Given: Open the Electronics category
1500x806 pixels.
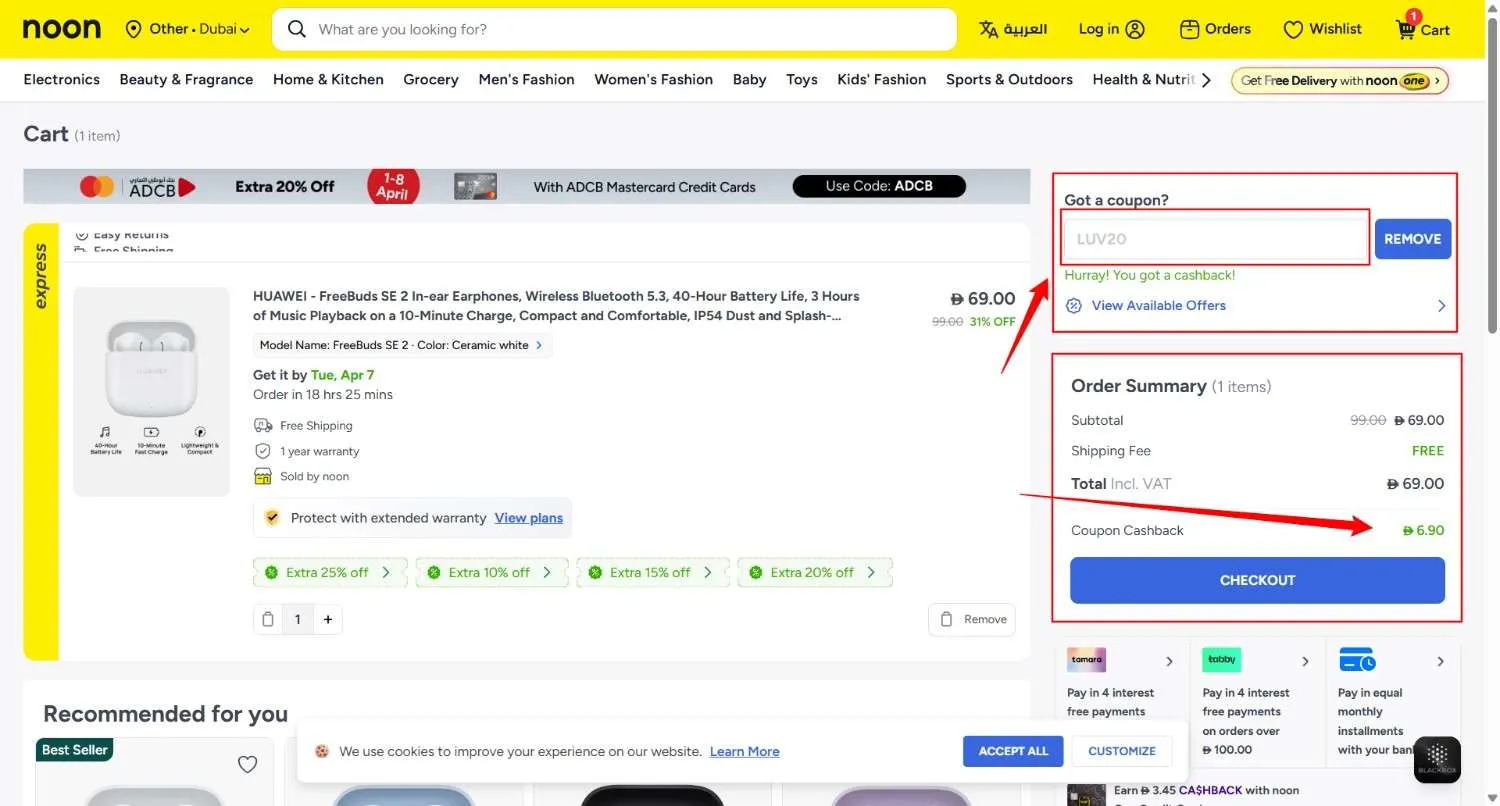Looking at the screenshot, I should click(x=62, y=79).
